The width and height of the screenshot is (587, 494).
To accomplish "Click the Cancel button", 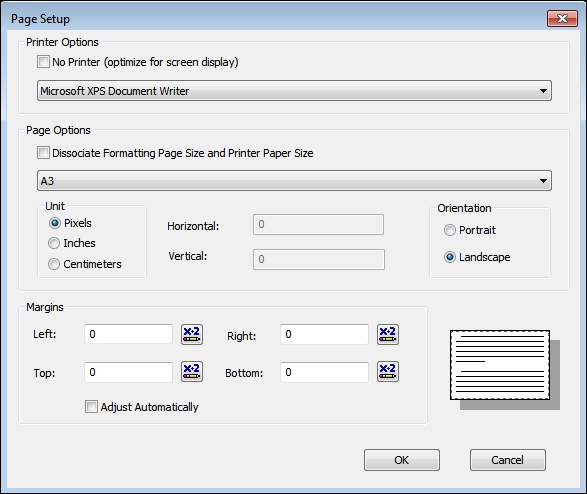I will click(x=508, y=460).
